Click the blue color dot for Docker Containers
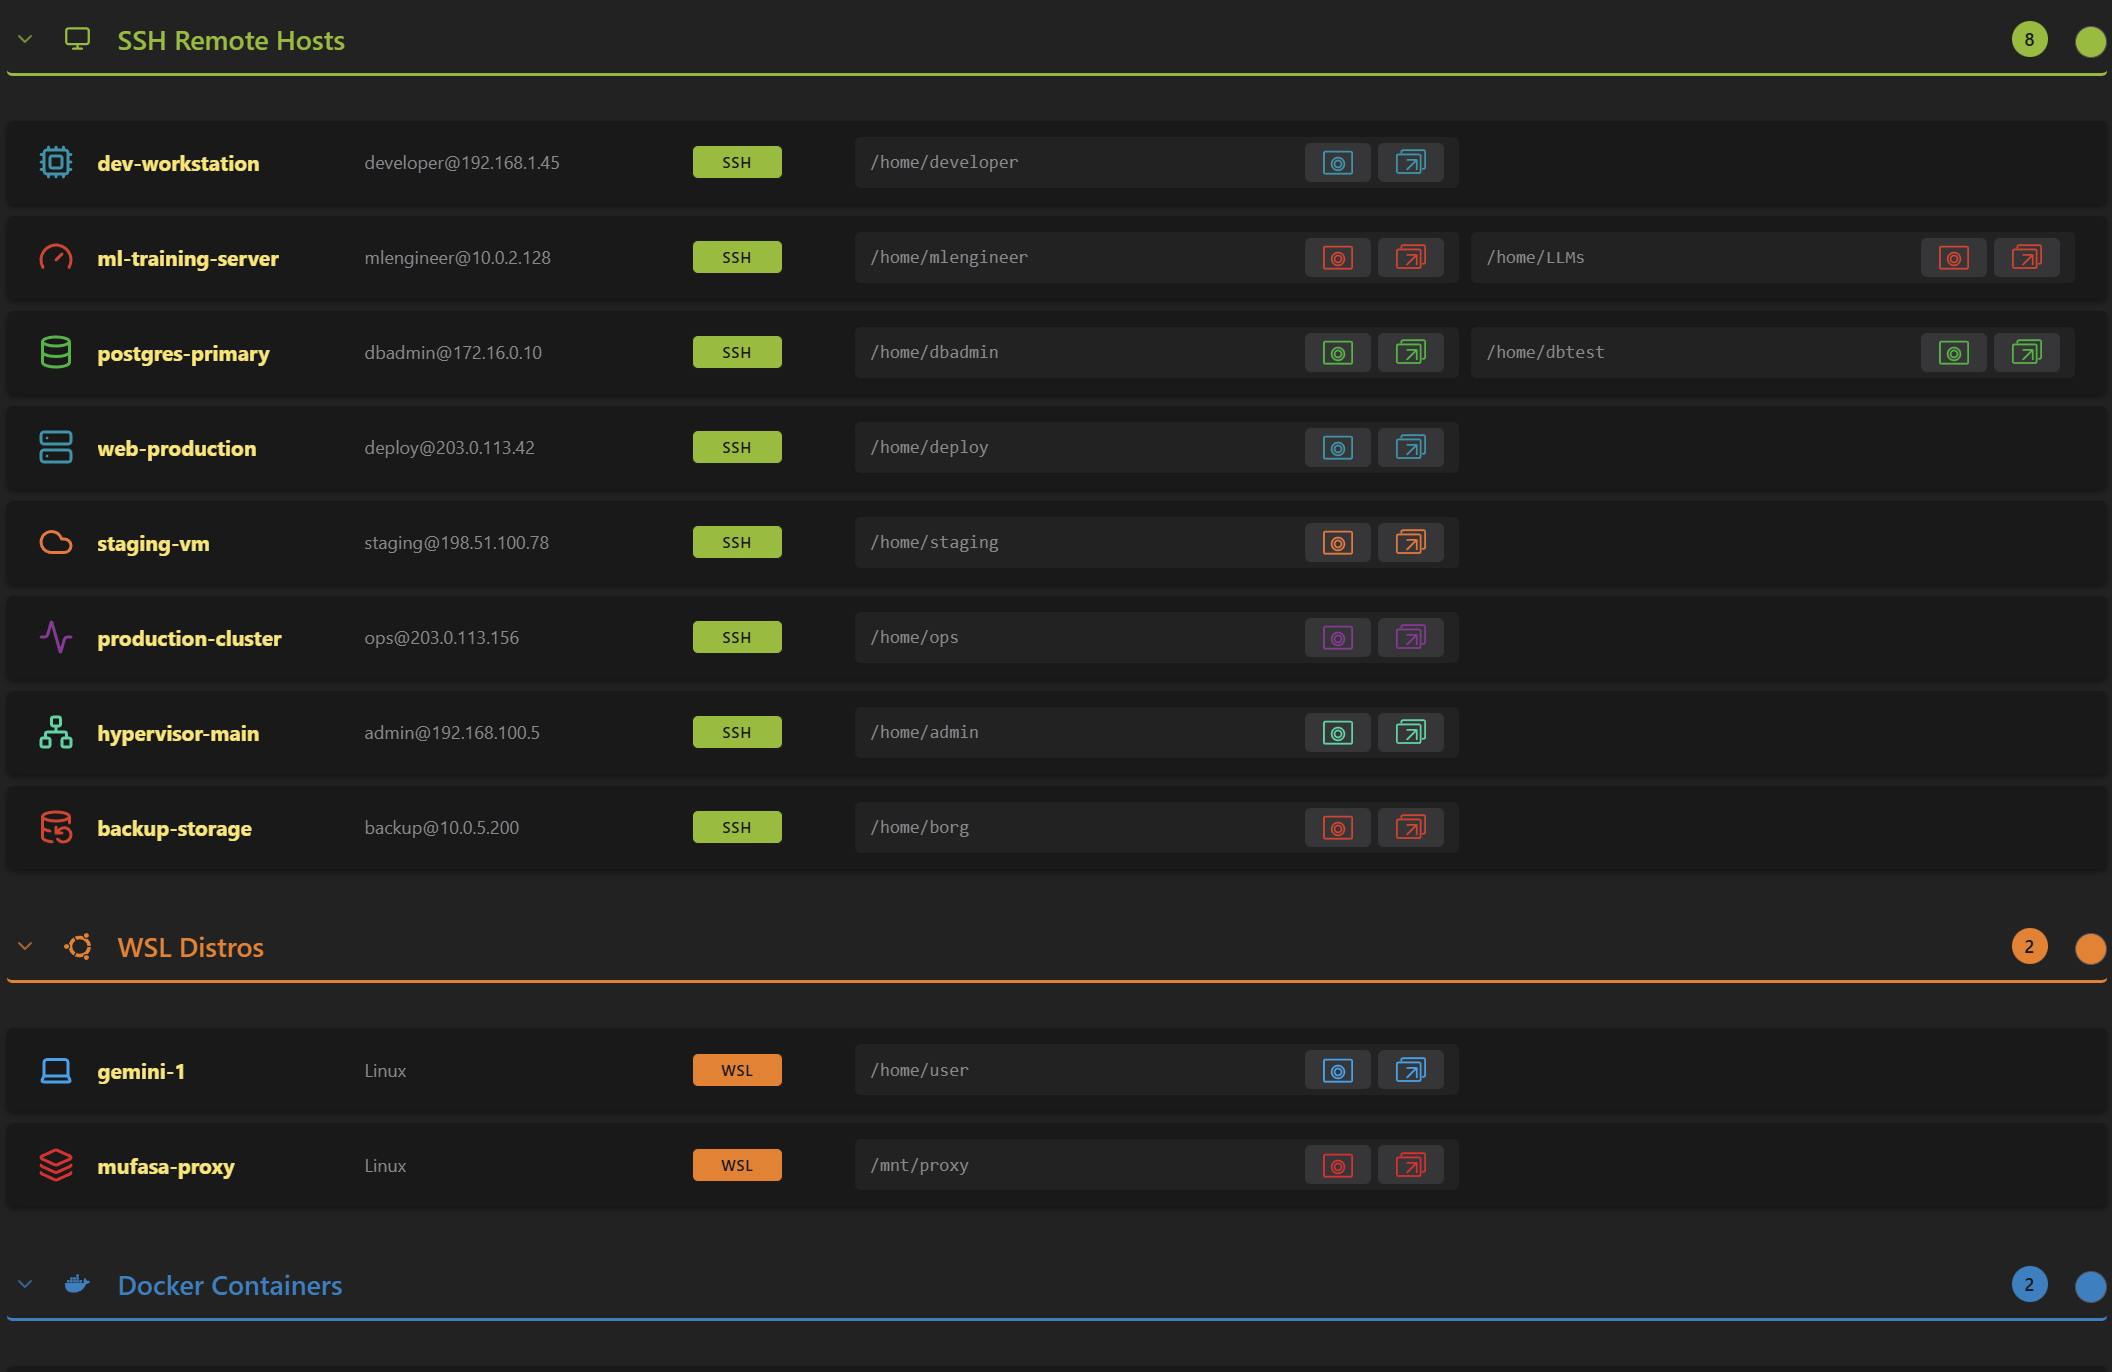 (2090, 1286)
